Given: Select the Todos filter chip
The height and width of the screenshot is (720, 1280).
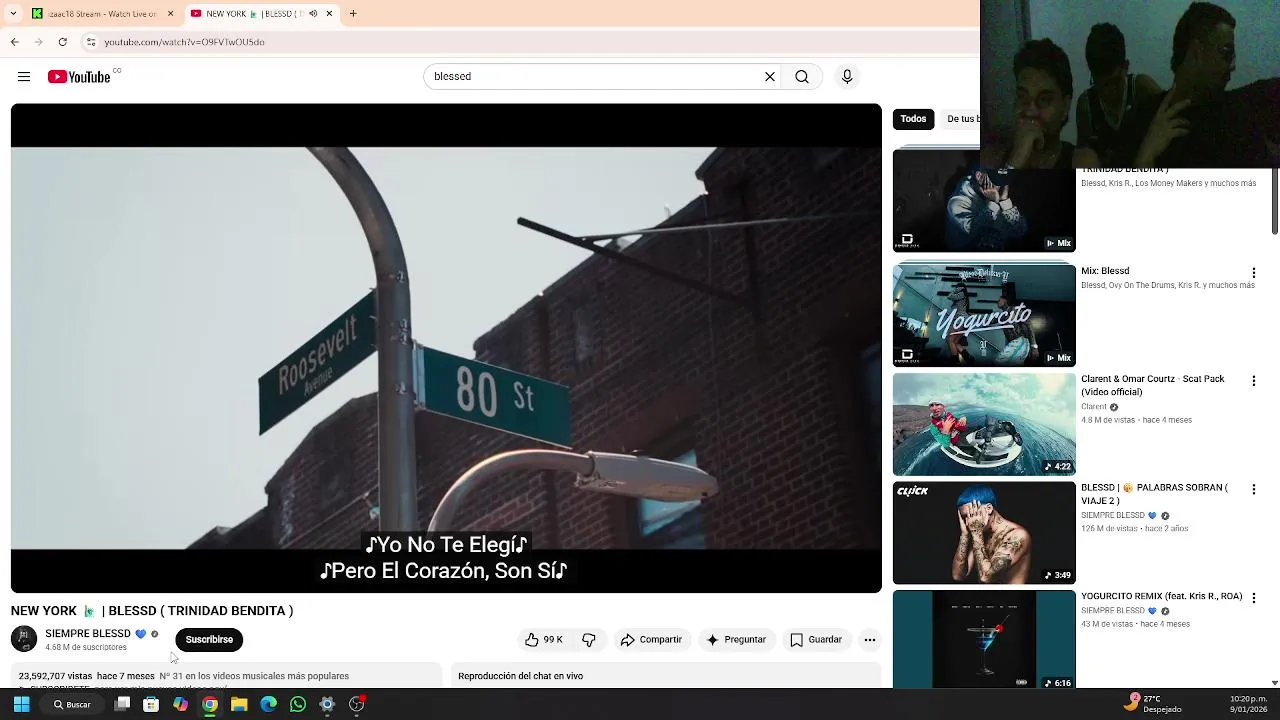Looking at the screenshot, I should 913,119.
